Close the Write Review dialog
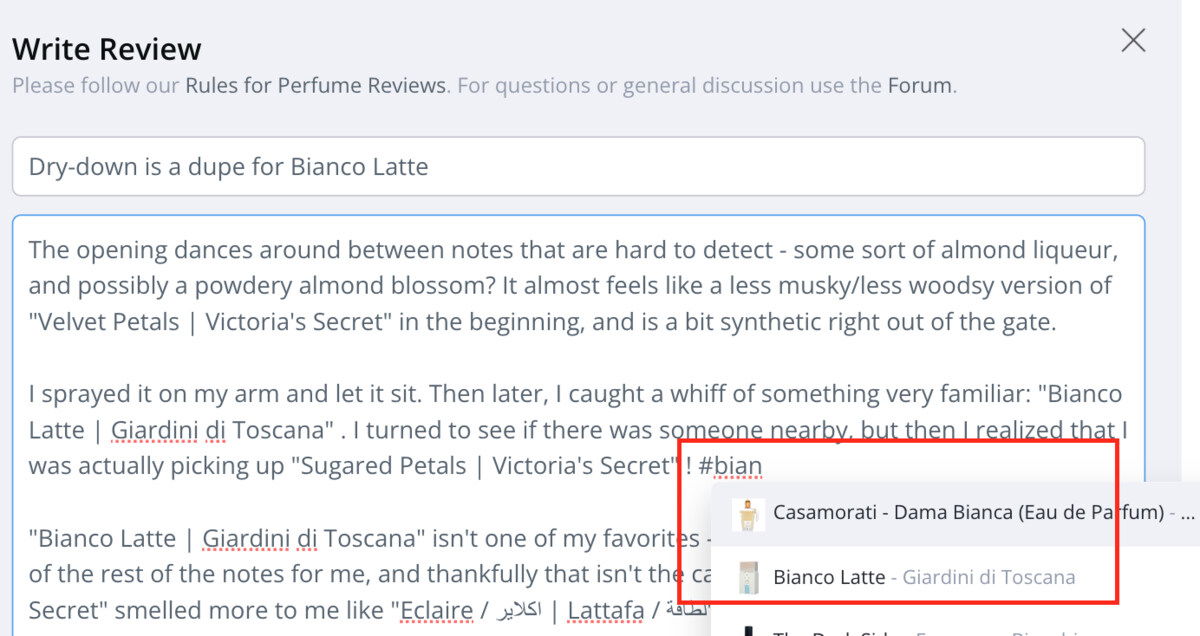The height and width of the screenshot is (636, 1200). click(x=1133, y=40)
